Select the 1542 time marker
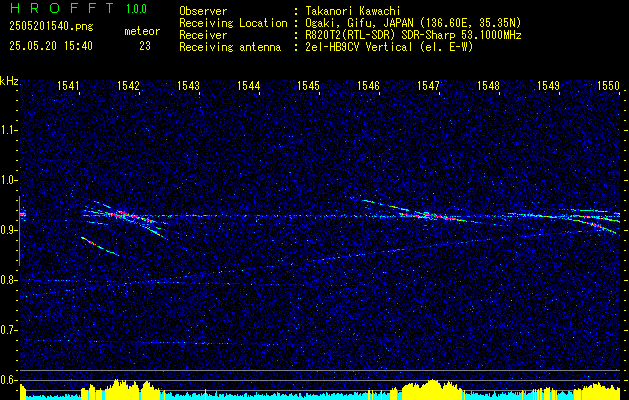The image size is (629, 400). (x=128, y=85)
